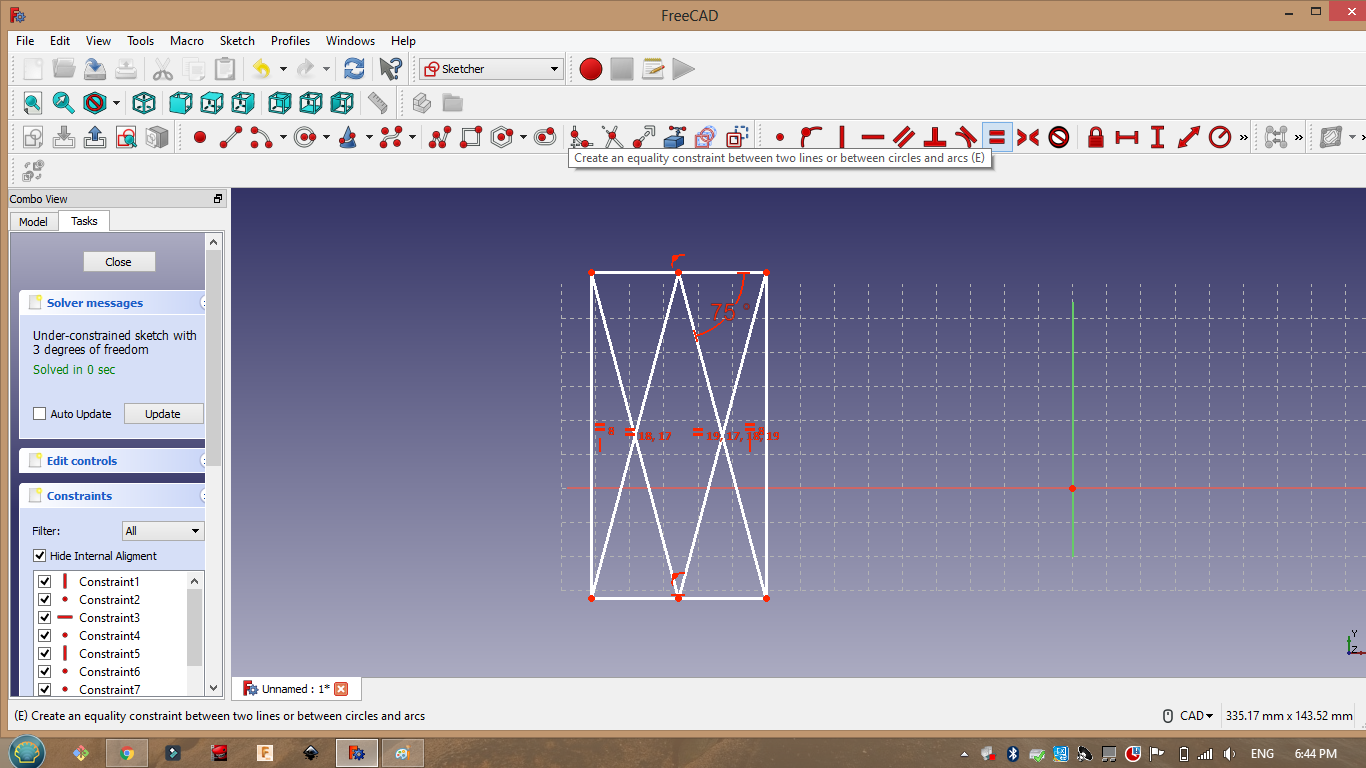Select the symmetry constraint tool
The width and height of the screenshot is (1366, 768).
coord(1027,137)
